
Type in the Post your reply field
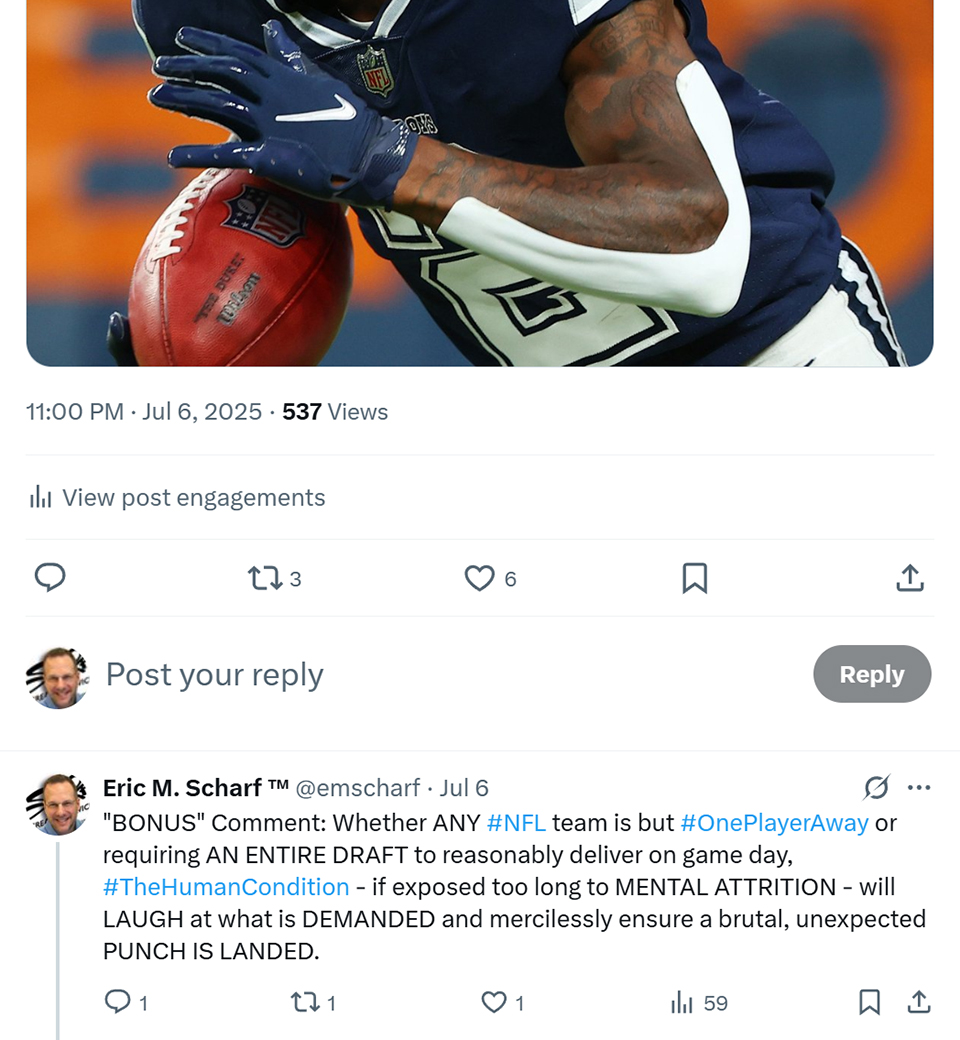[400, 675]
